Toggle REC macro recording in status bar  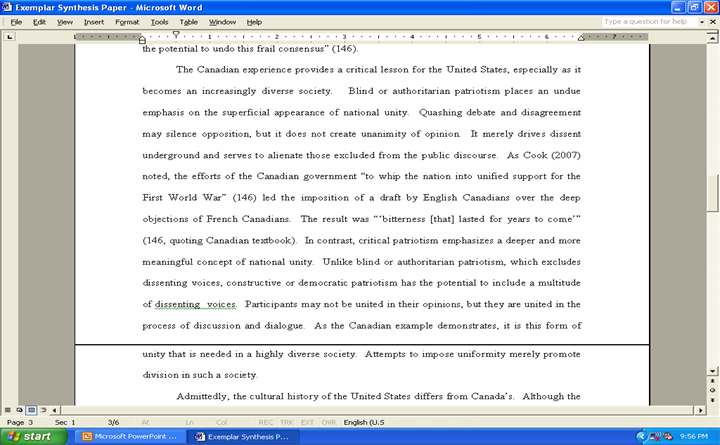[265, 422]
